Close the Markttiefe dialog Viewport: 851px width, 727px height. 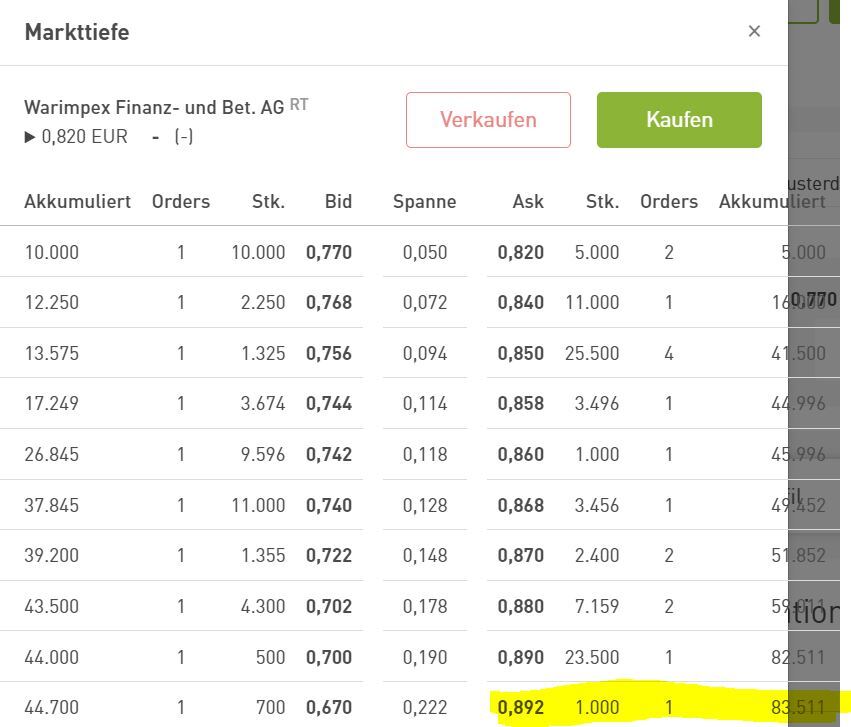coord(754,31)
